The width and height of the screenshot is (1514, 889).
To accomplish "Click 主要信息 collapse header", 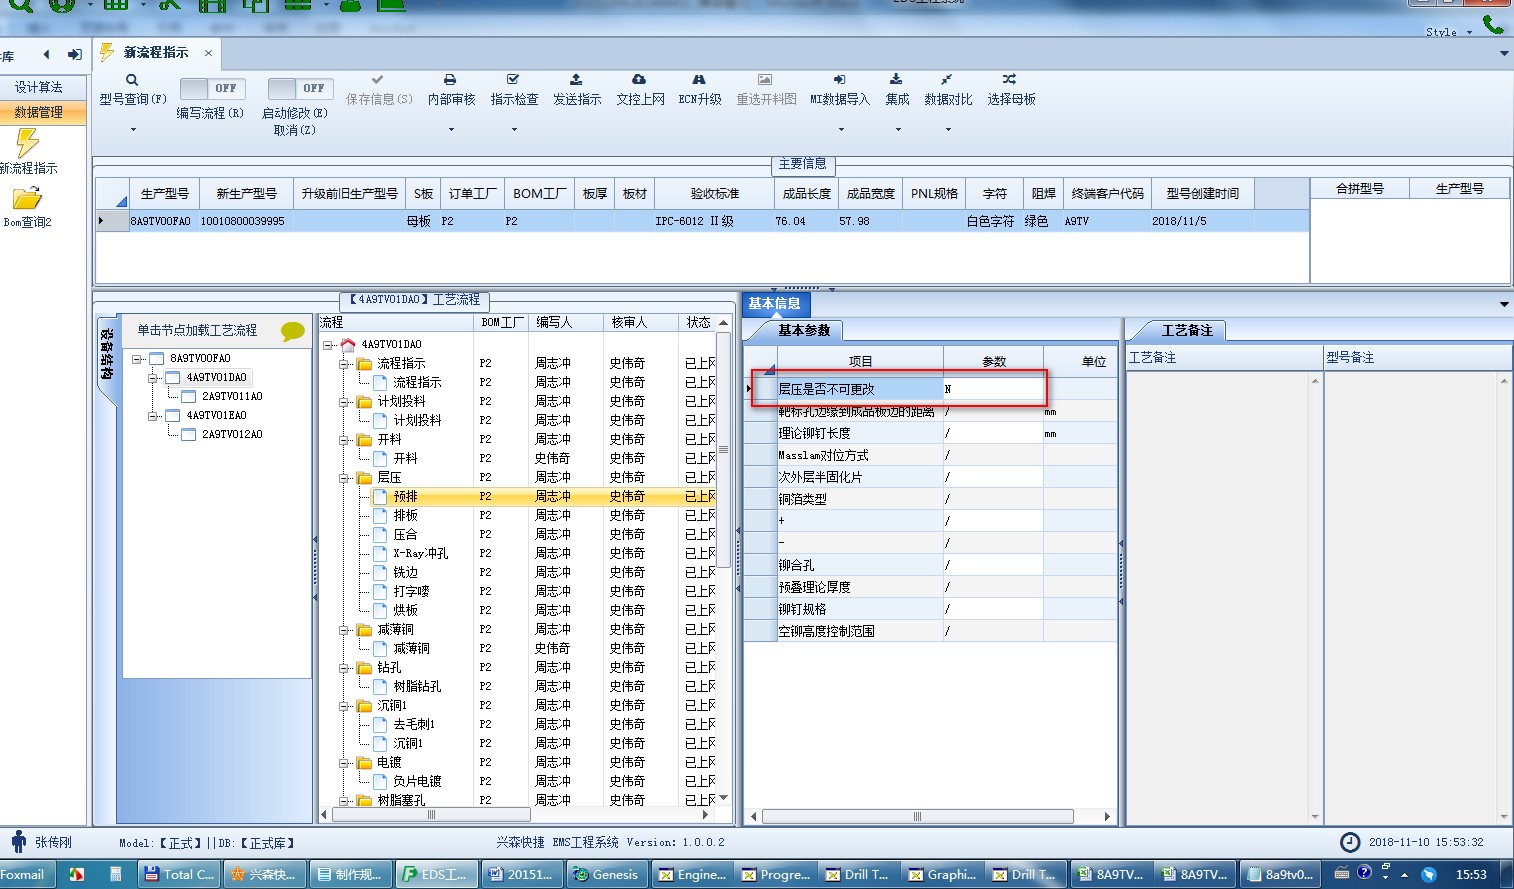I will (x=803, y=163).
